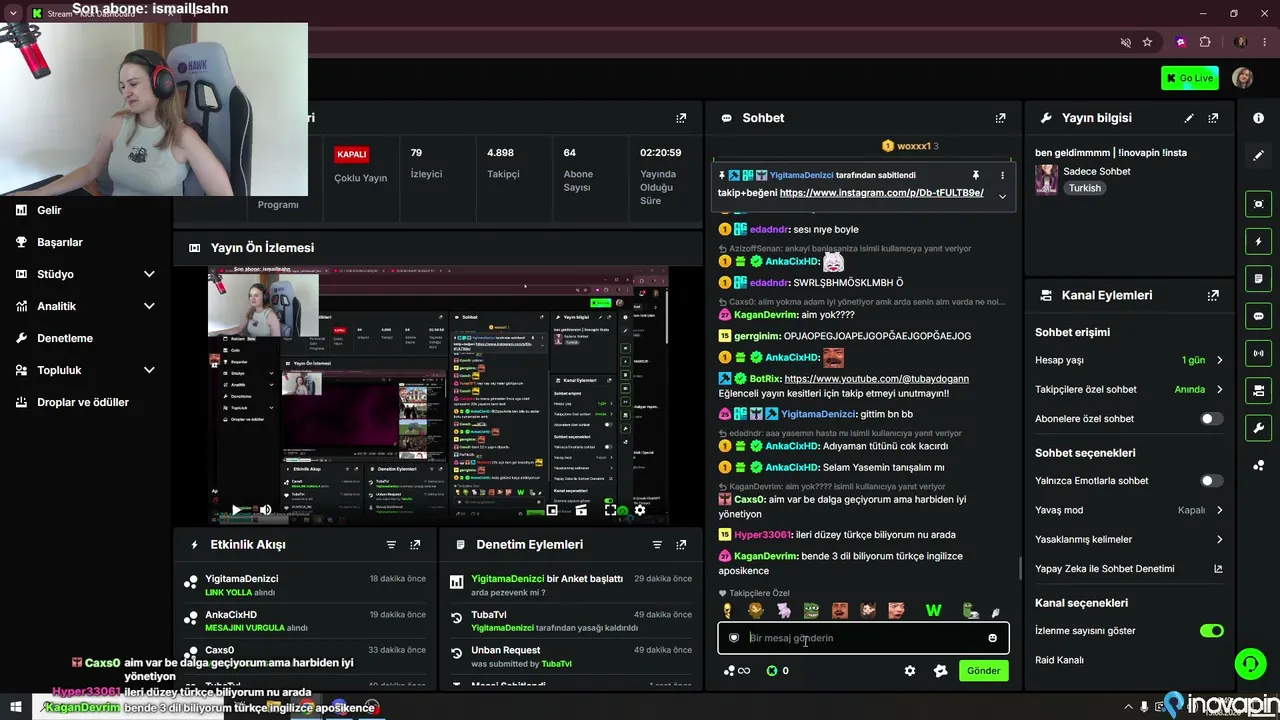Viewport: 1280px width, 720px height.
Task: Toggle the channel actions widget in right sidebar
Action: click(x=1258, y=390)
